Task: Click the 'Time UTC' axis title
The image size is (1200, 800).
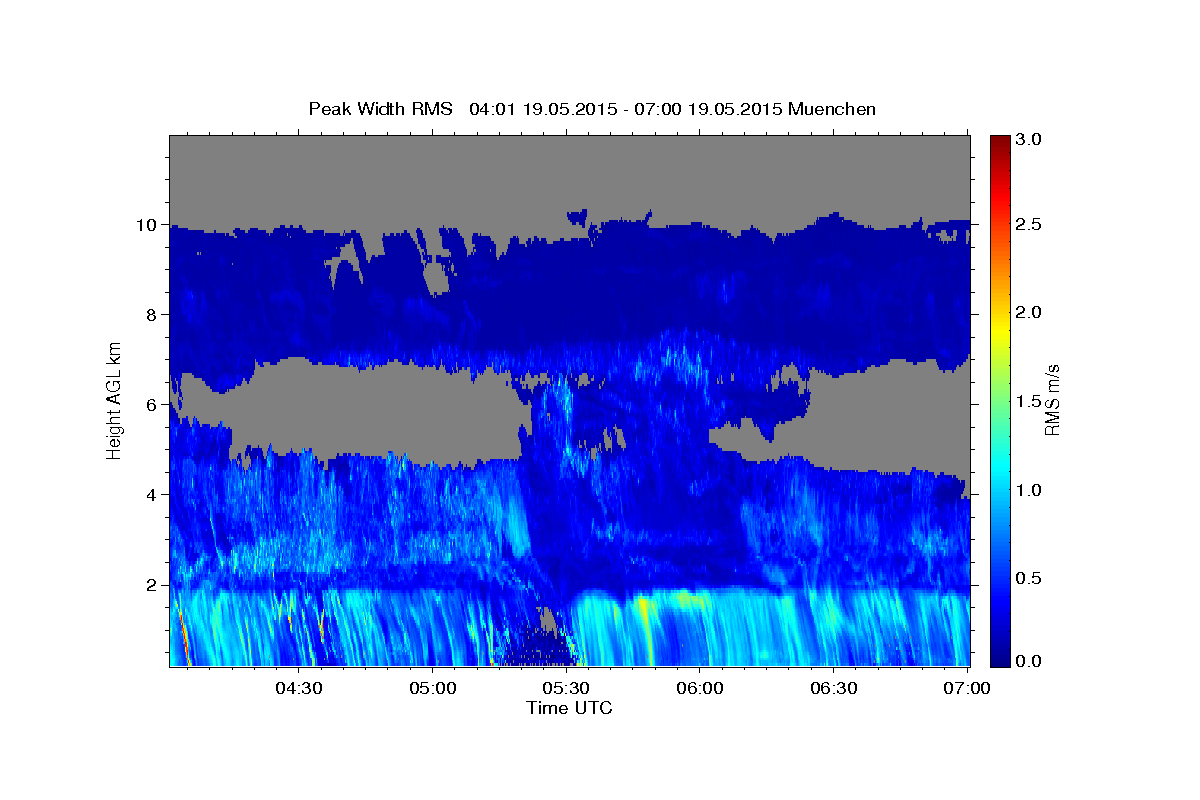Action: coord(569,708)
